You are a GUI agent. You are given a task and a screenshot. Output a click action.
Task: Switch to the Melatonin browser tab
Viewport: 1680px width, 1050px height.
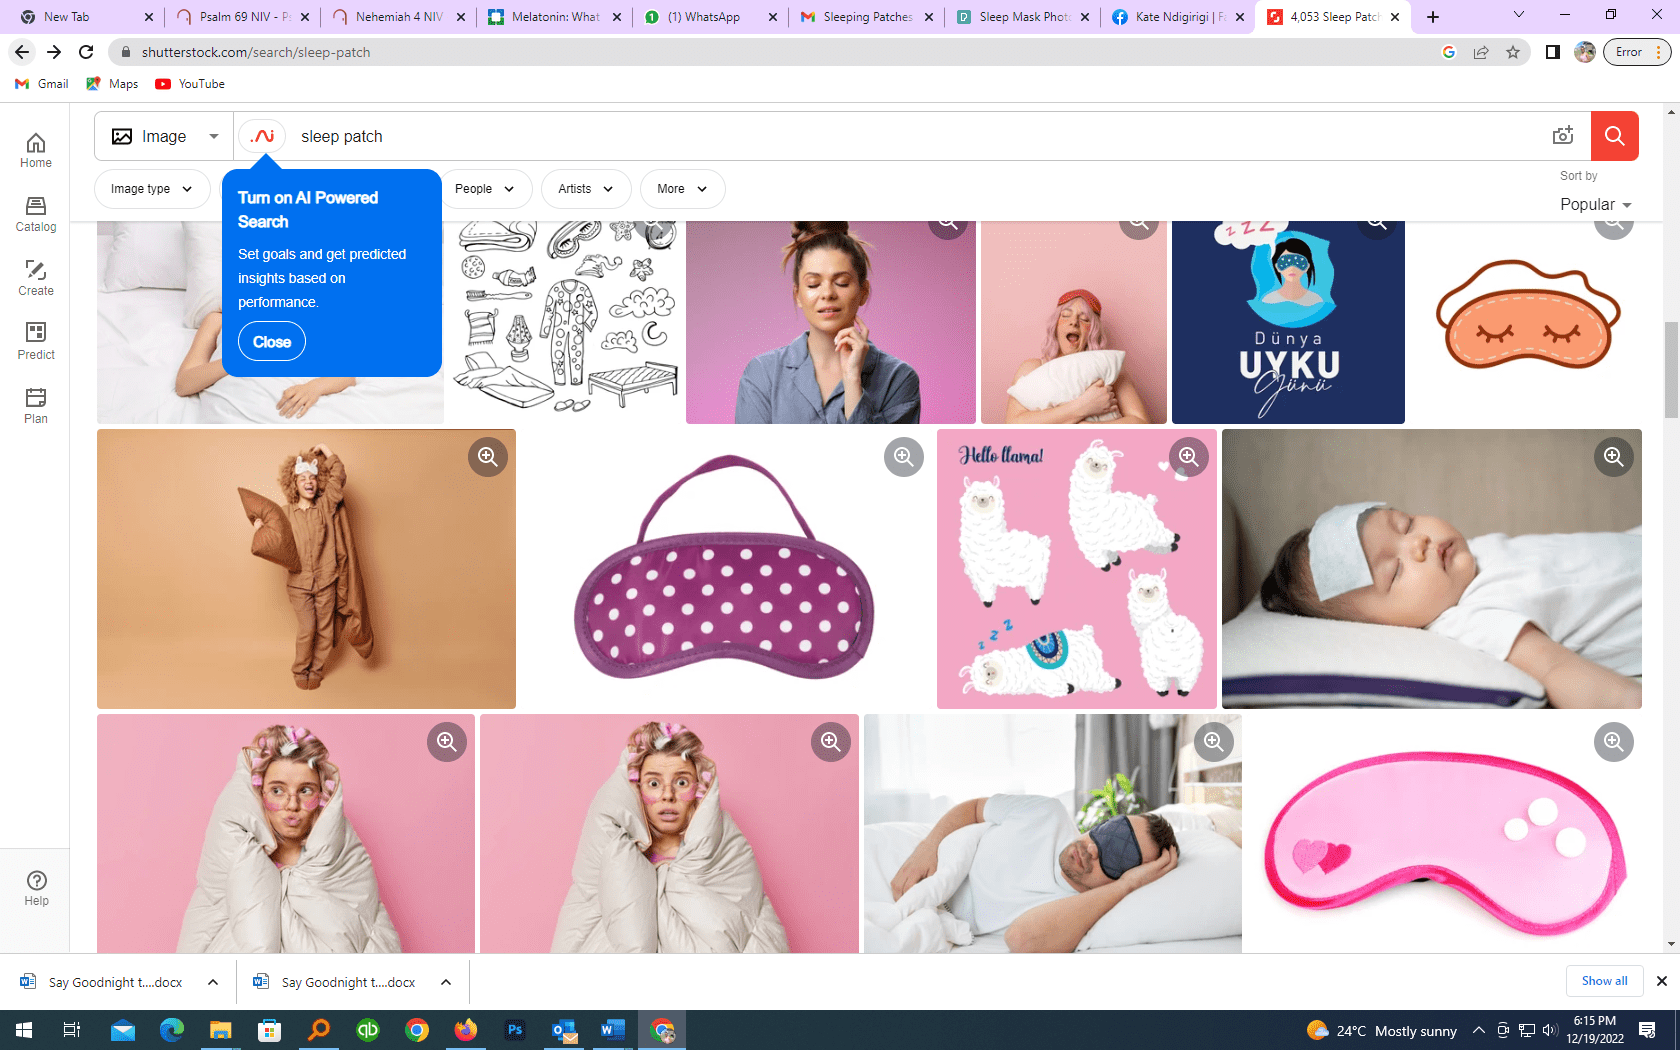(554, 17)
